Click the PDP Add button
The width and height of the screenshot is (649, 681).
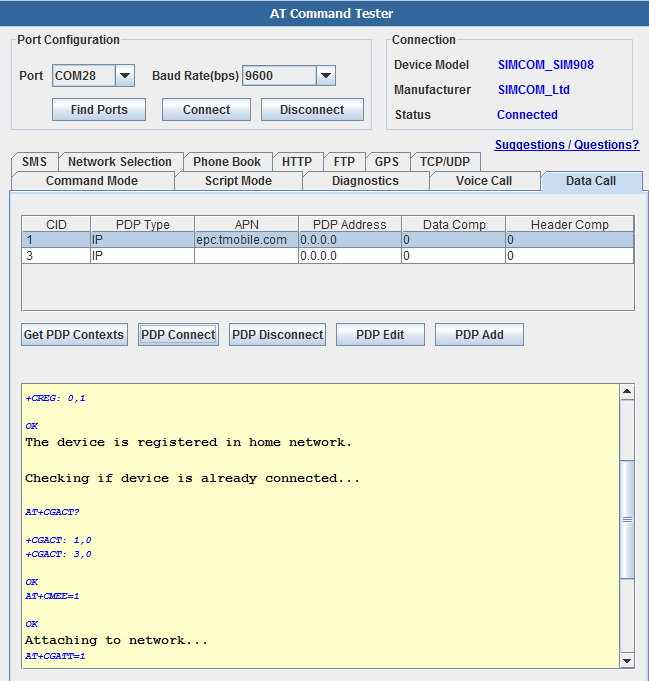click(479, 334)
